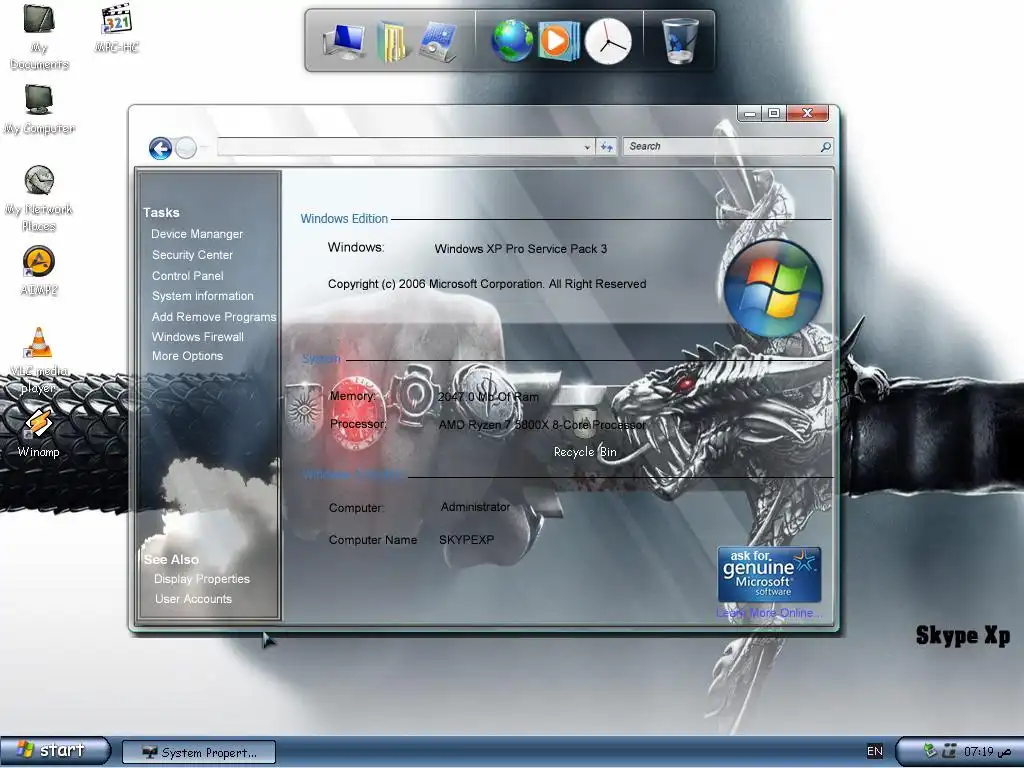
Task: Click the Windows logo orb
Action: click(x=773, y=288)
